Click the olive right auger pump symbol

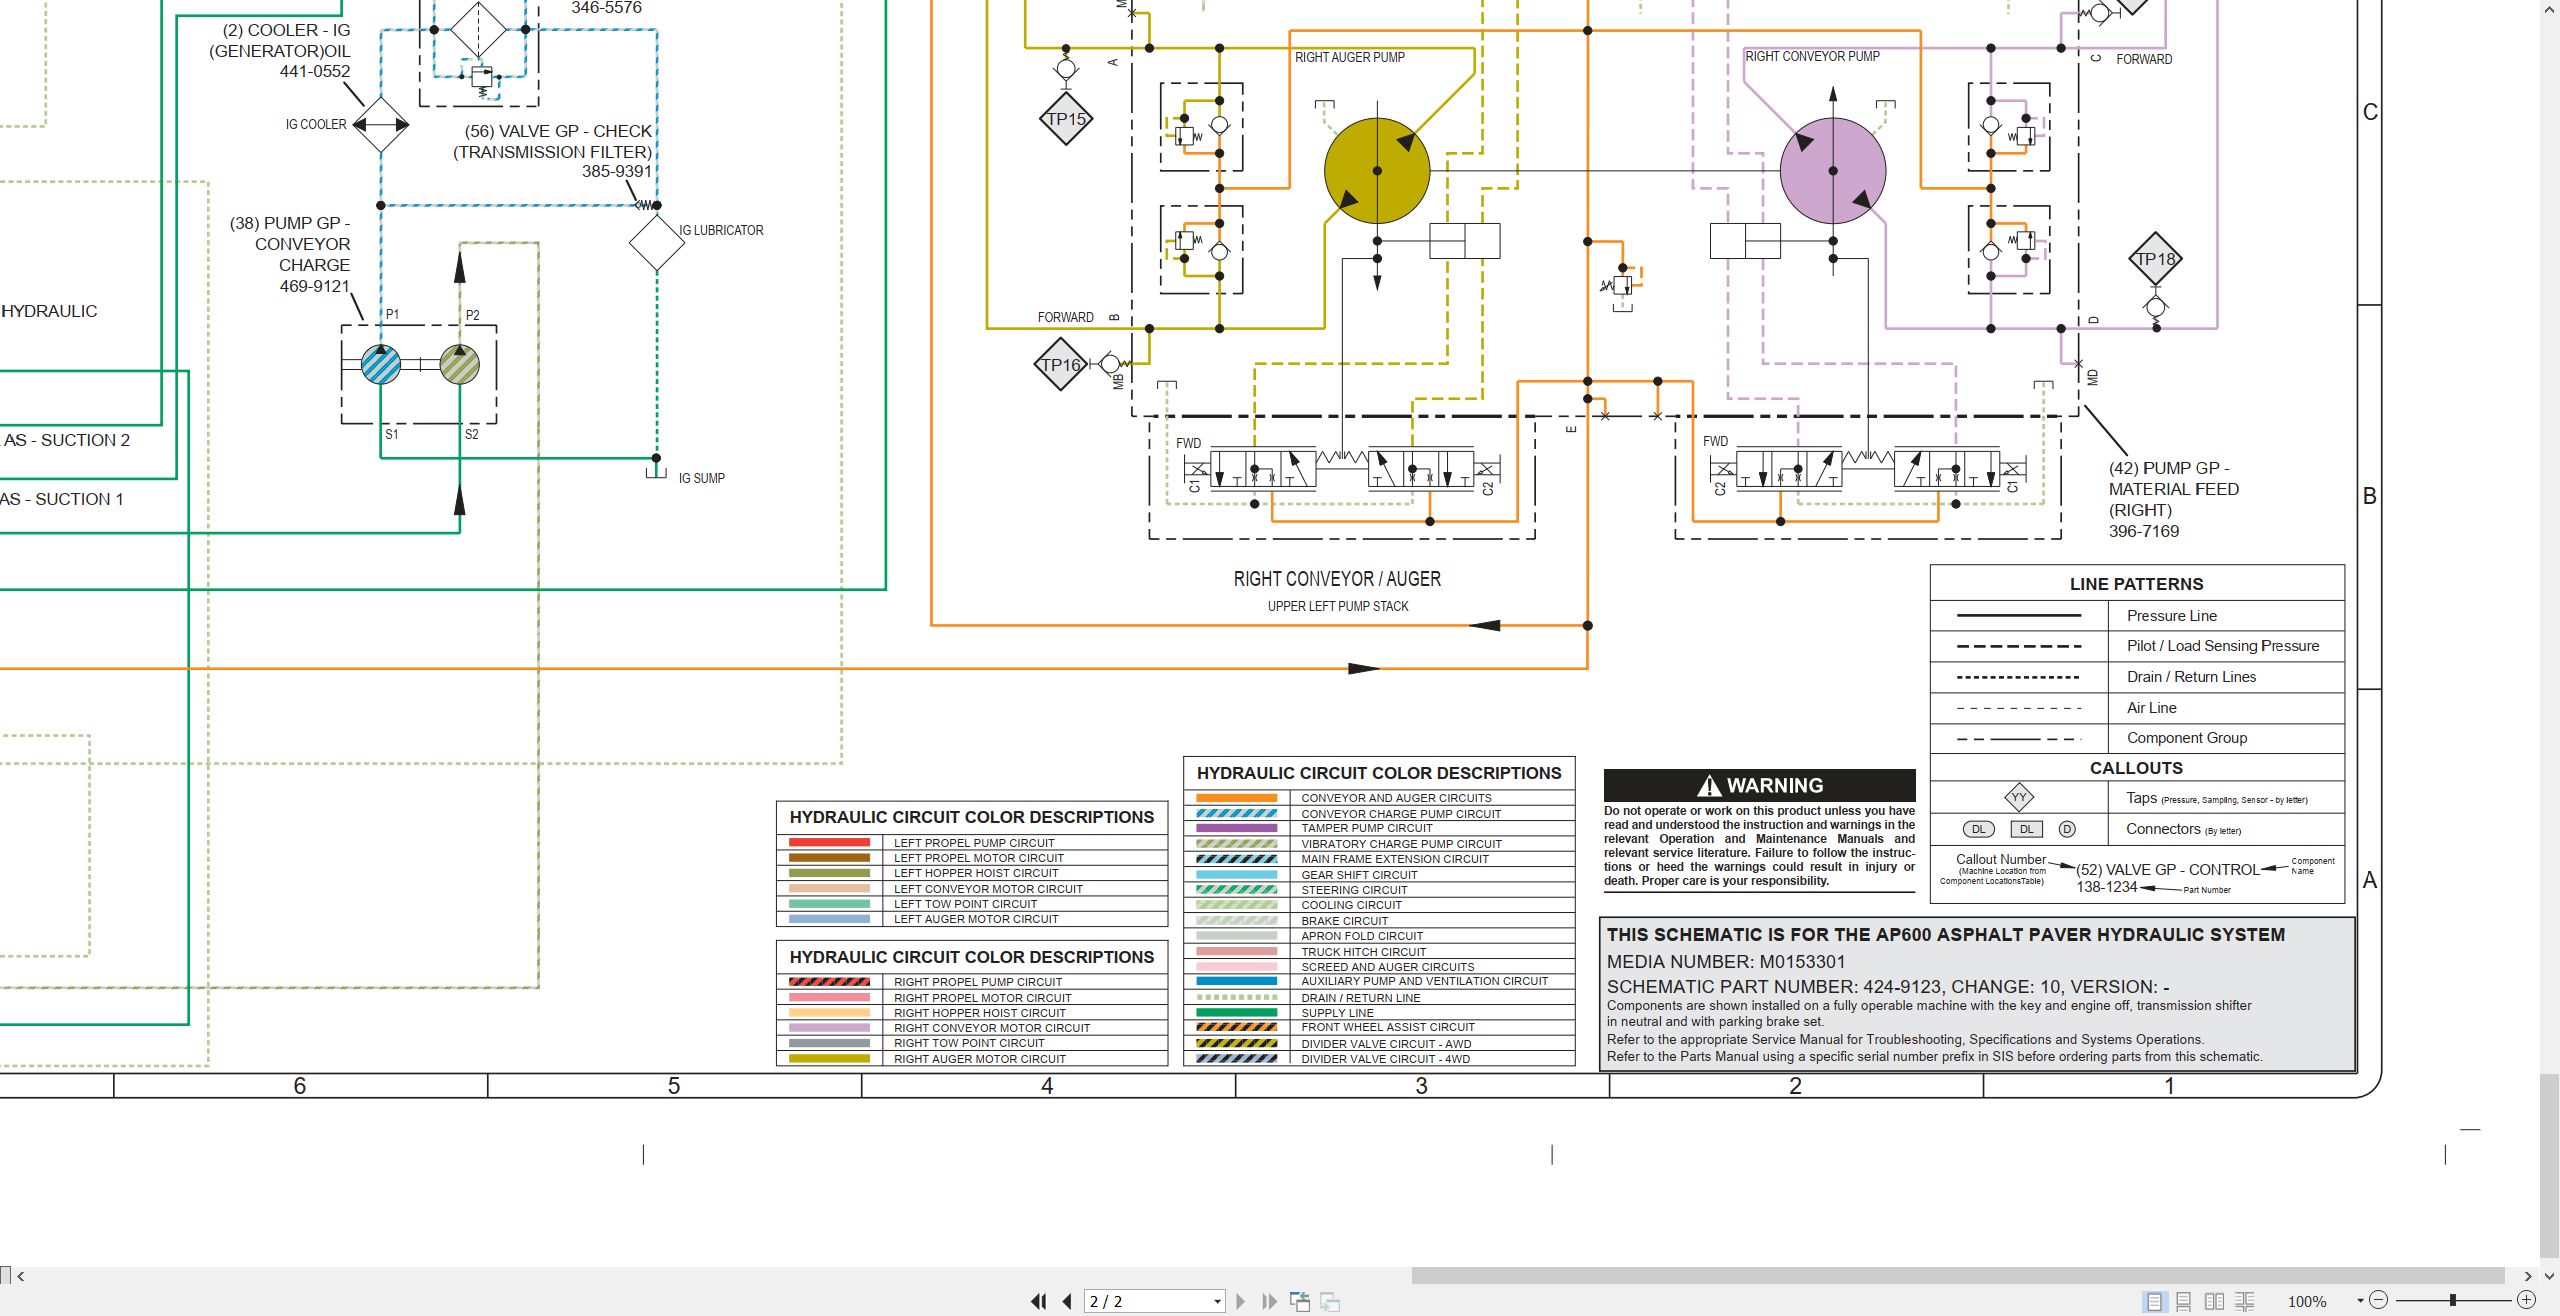click(x=1377, y=171)
